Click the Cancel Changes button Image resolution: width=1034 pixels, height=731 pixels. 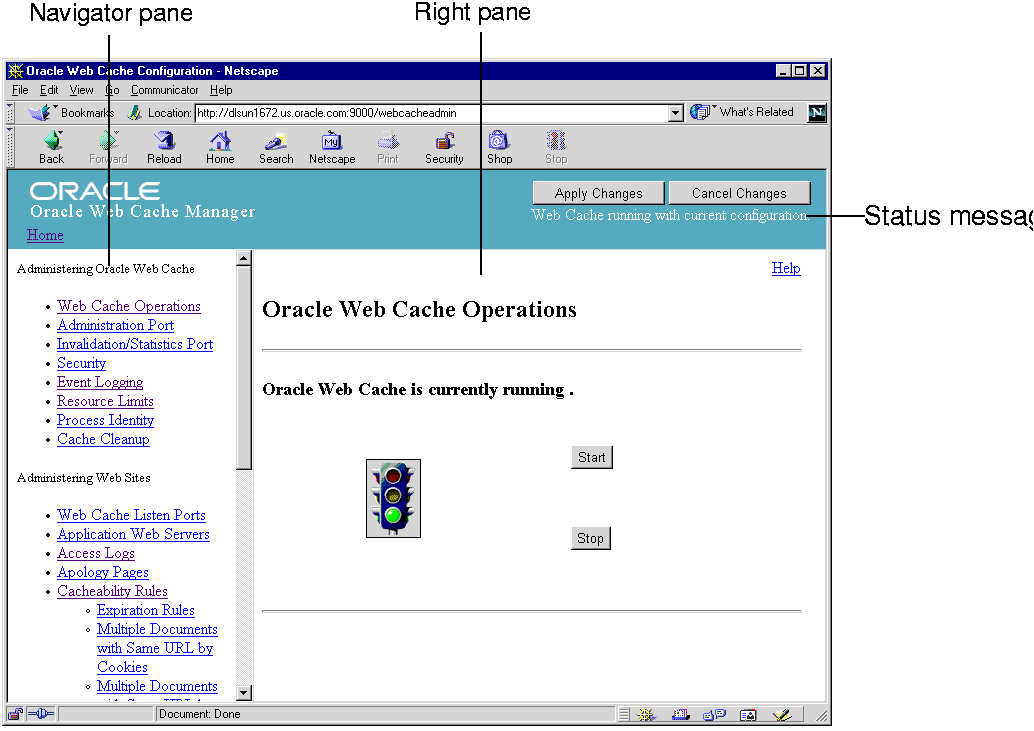tap(739, 193)
